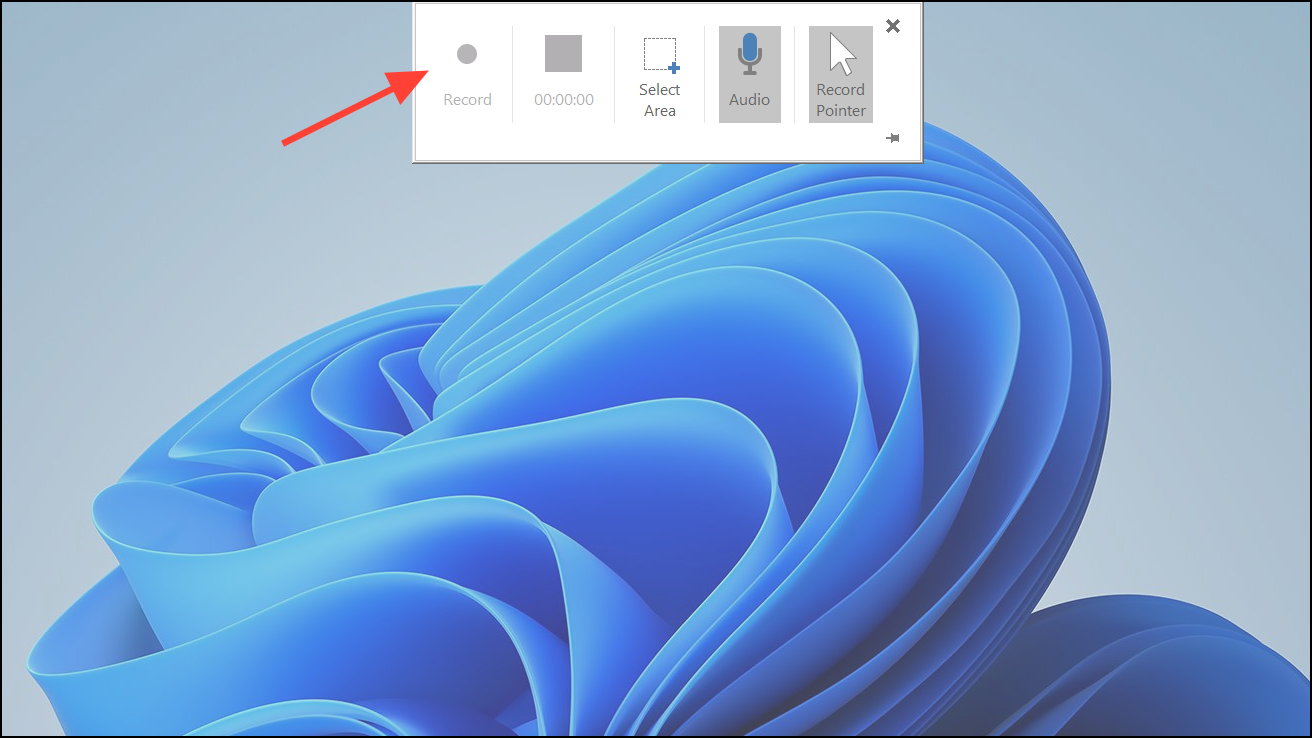The image size is (1312, 738).
Task: Close the screen recording toolbar
Action: pyautogui.click(x=893, y=26)
